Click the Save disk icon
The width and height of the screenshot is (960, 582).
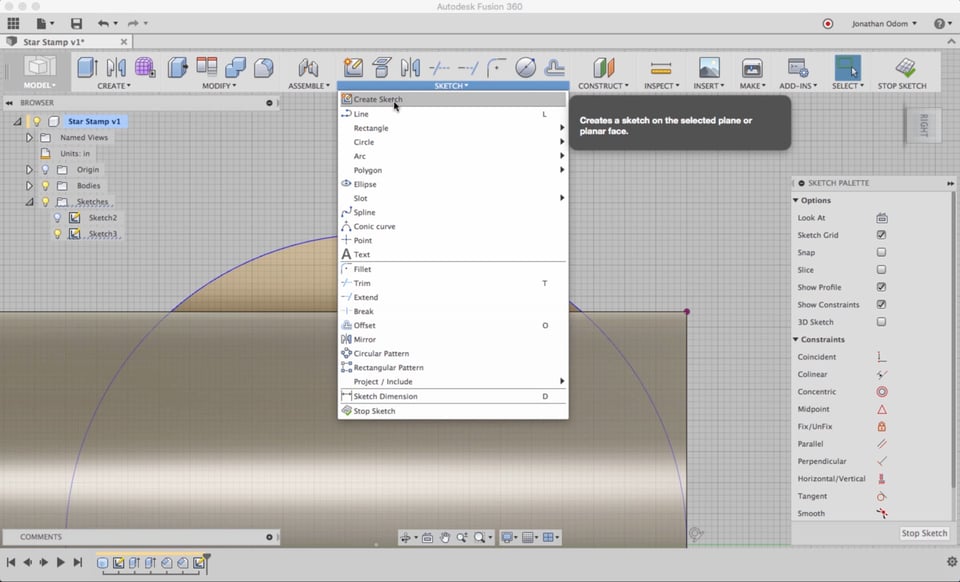click(x=76, y=23)
